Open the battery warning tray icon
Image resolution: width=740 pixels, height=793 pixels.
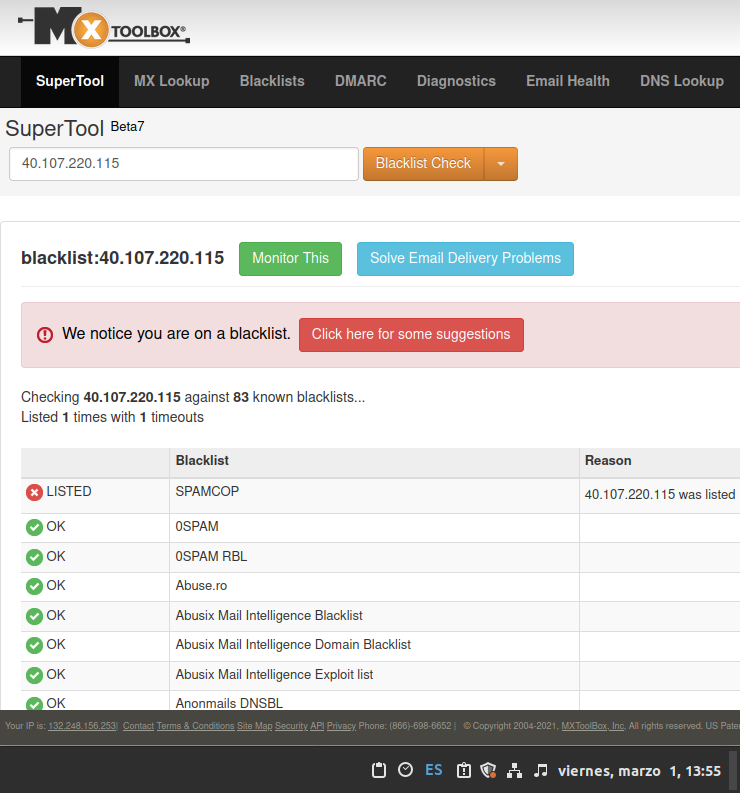click(x=463, y=770)
